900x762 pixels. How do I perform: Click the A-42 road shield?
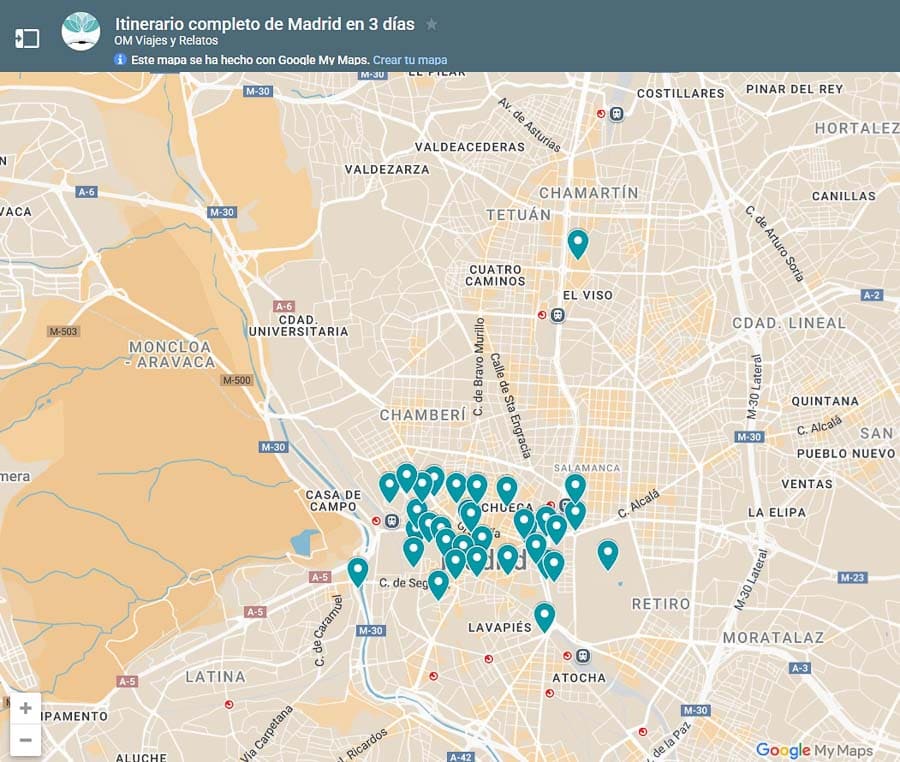(460, 757)
